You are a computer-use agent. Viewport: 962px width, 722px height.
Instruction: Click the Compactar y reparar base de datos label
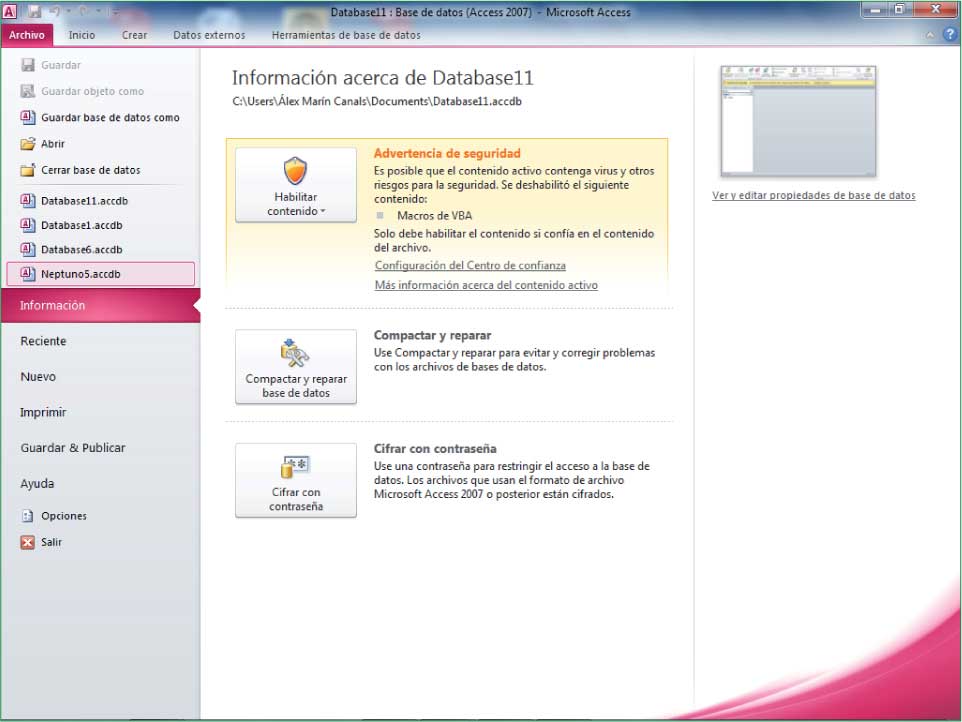pyautogui.click(x=296, y=386)
